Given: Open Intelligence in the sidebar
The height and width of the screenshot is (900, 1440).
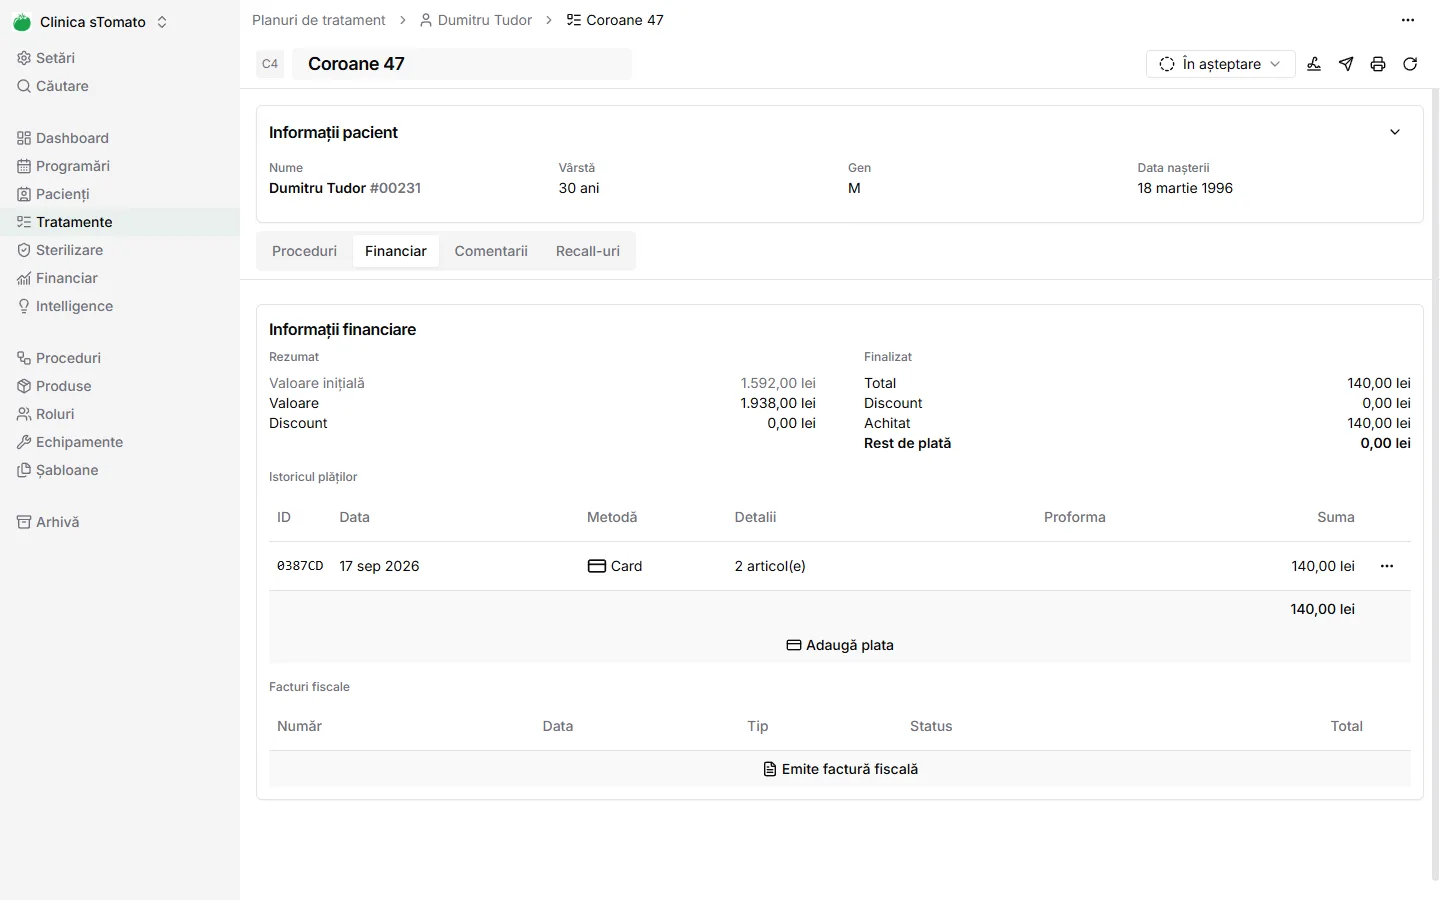Looking at the screenshot, I should pos(120,306).
